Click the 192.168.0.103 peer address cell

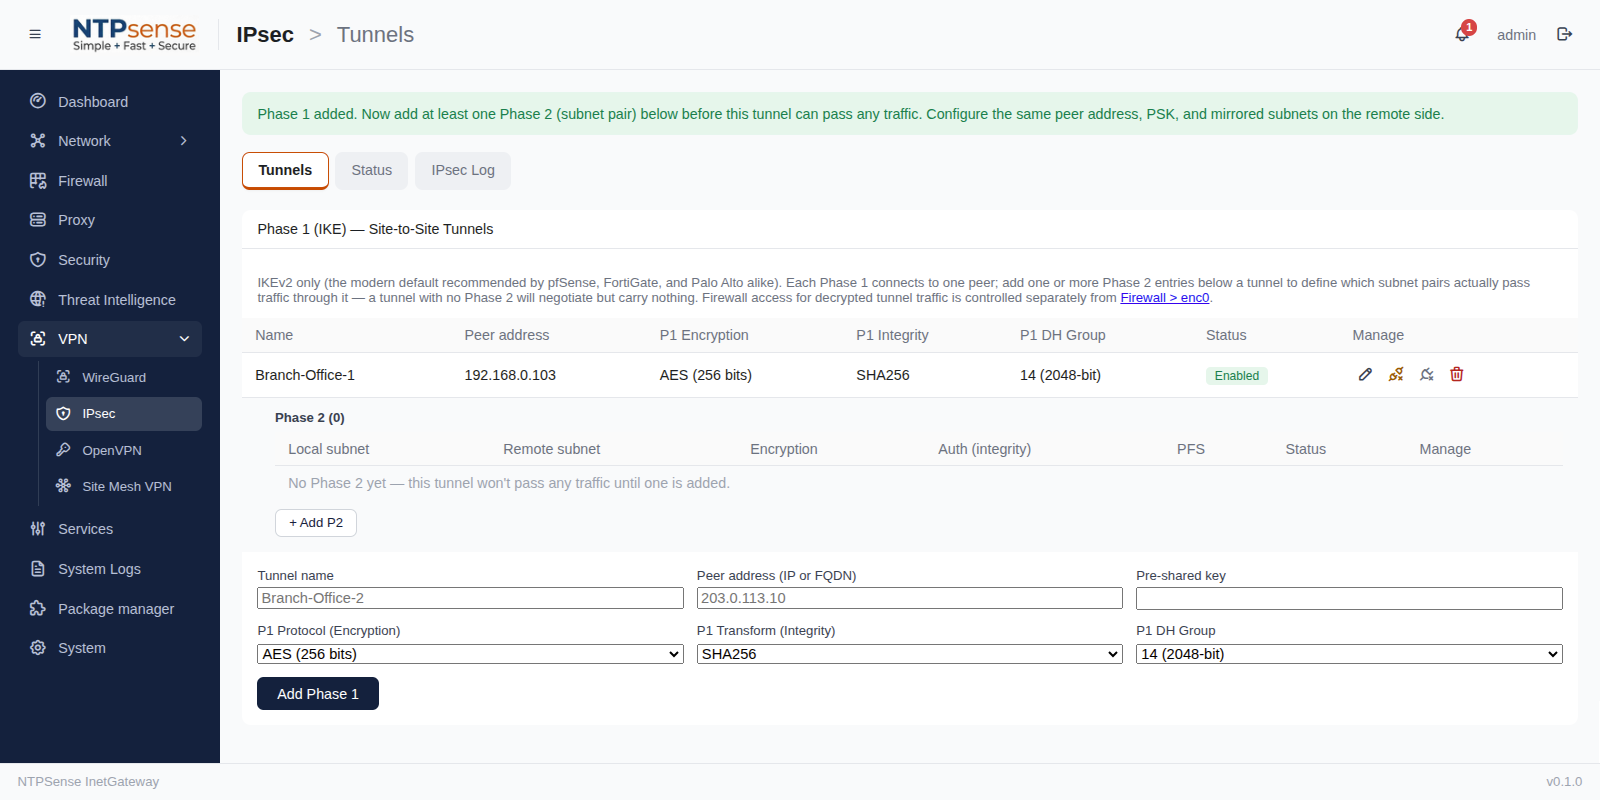pyautogui.click(x=510, y=375)
